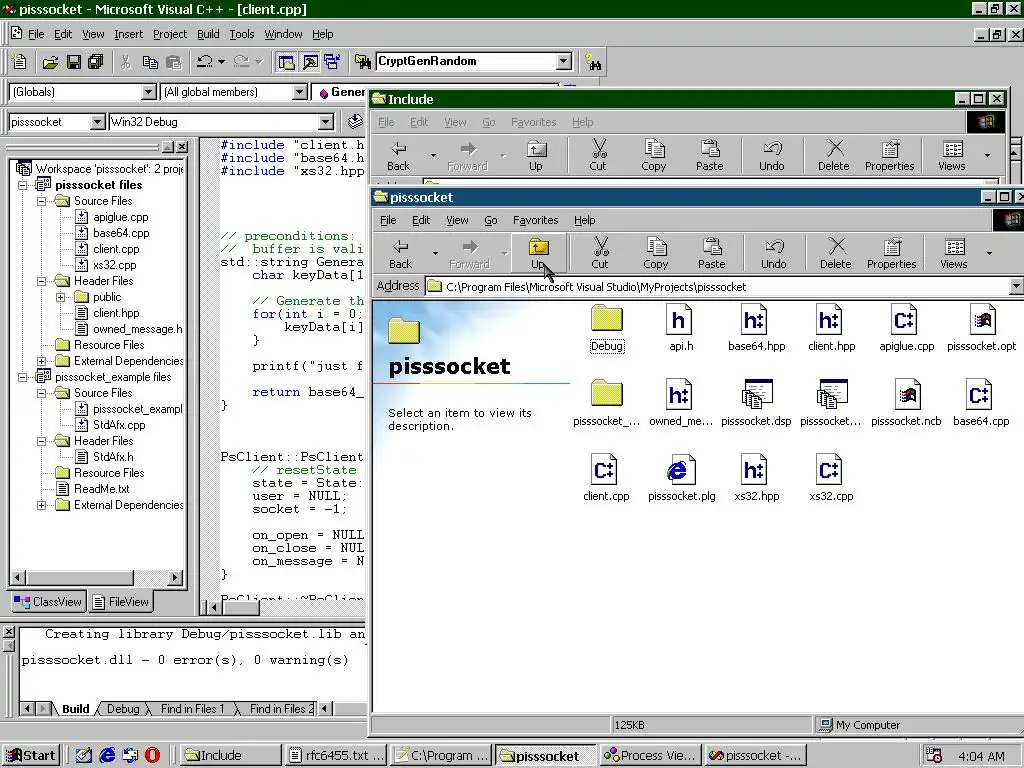Click the Paste icon in Visual C++ toolbar
This screenshot has width=1024, height=768.
tap(174, 62)
